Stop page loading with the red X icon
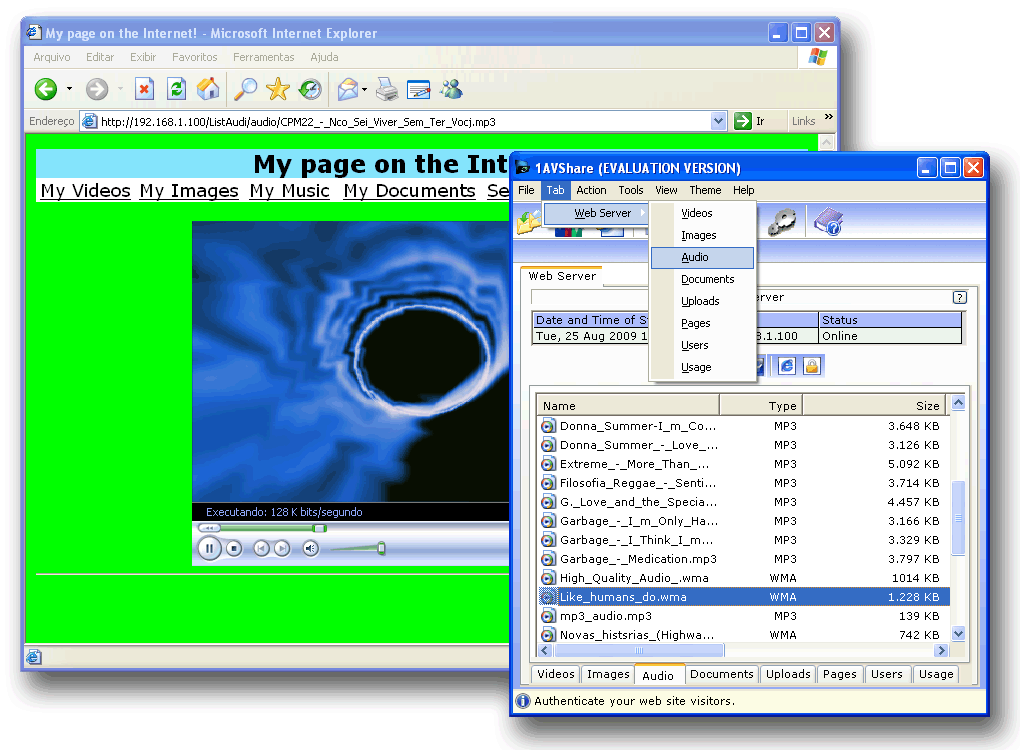The image size is (1020, 750). click(x=144, y=88)
